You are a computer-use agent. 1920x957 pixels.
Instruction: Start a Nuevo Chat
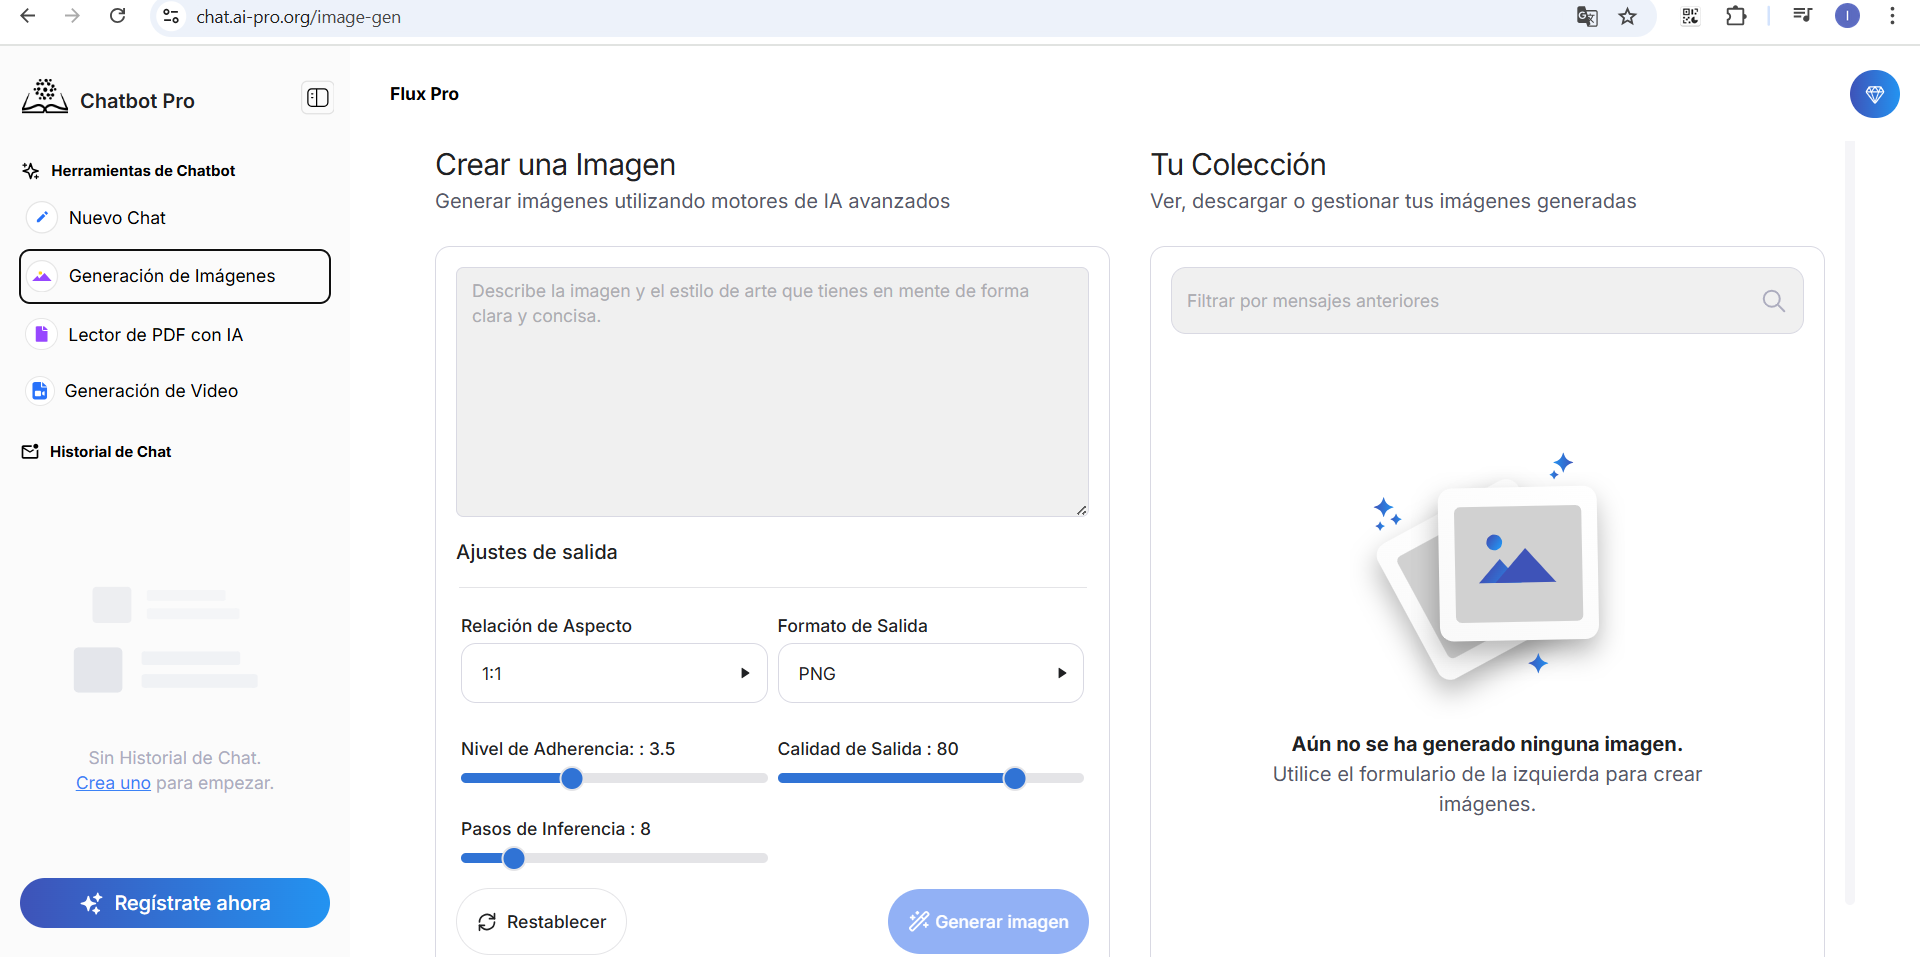coord(117,217)
